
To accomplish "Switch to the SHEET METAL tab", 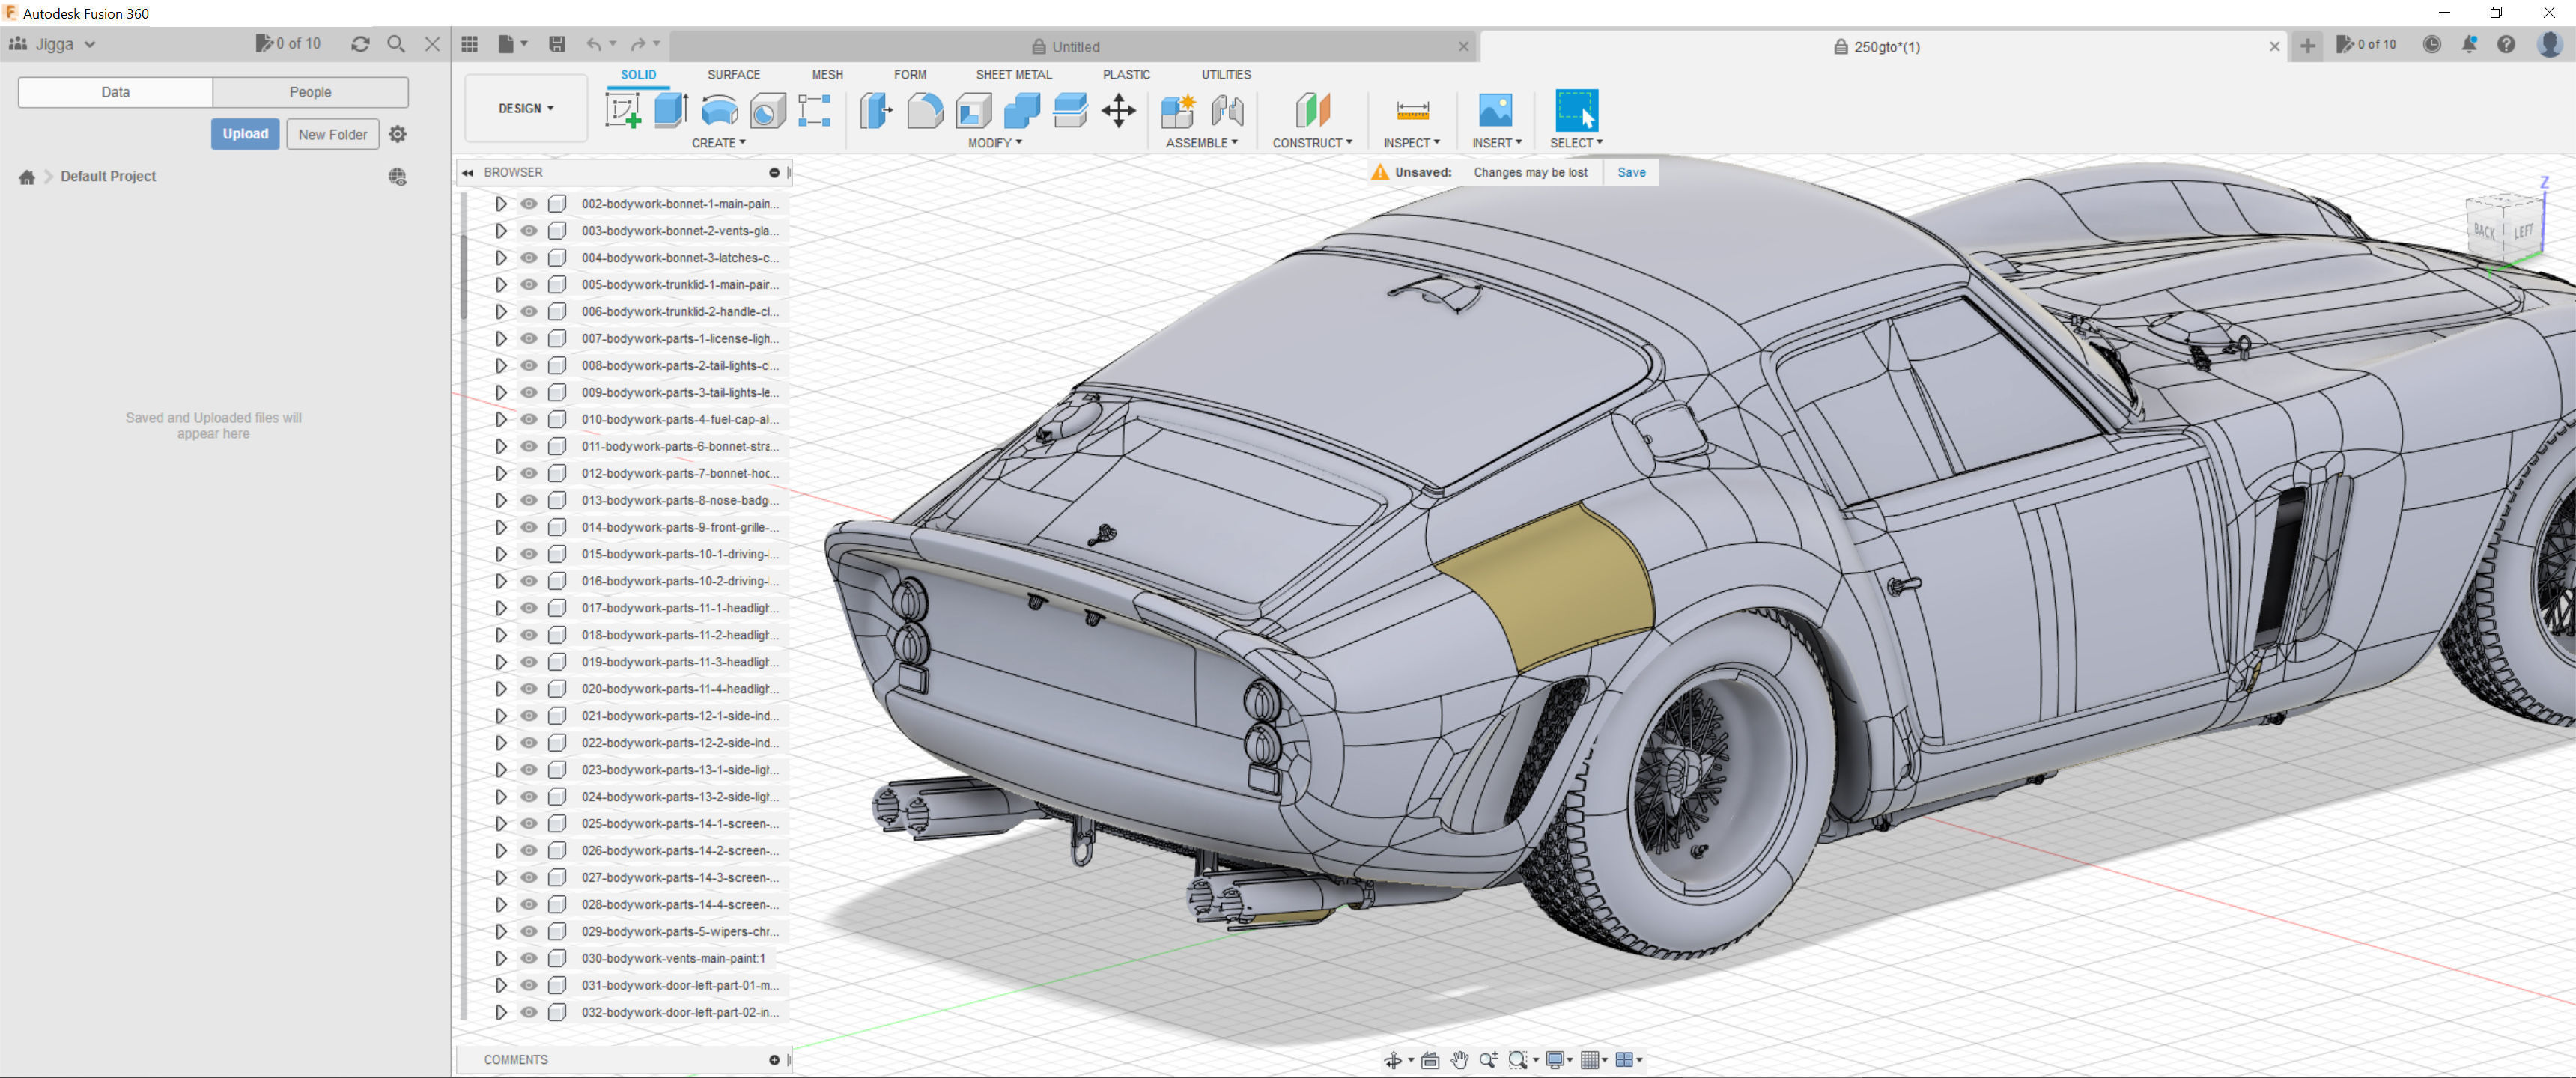I will coord(1013,74).
